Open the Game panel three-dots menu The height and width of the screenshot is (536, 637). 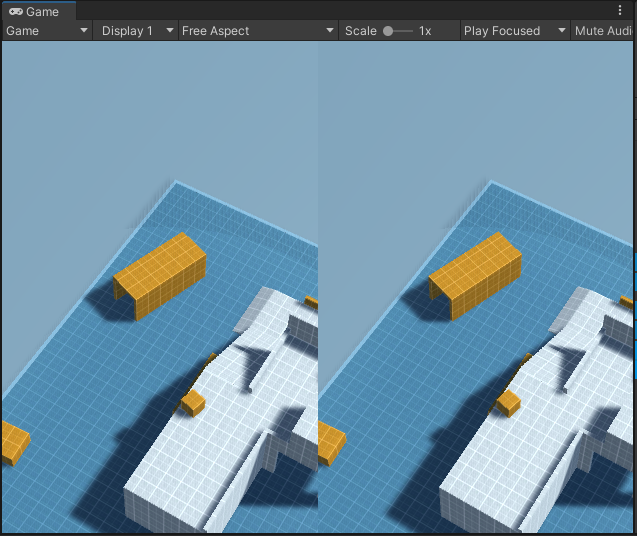click(620, 10)
